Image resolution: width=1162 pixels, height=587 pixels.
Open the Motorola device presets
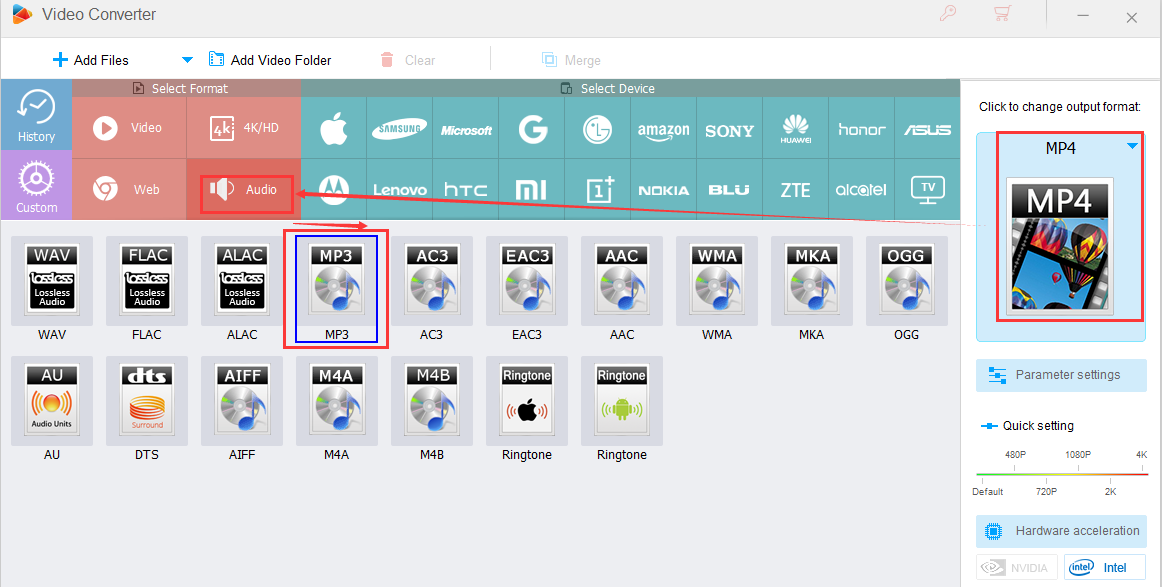click(x=333, y=190)
